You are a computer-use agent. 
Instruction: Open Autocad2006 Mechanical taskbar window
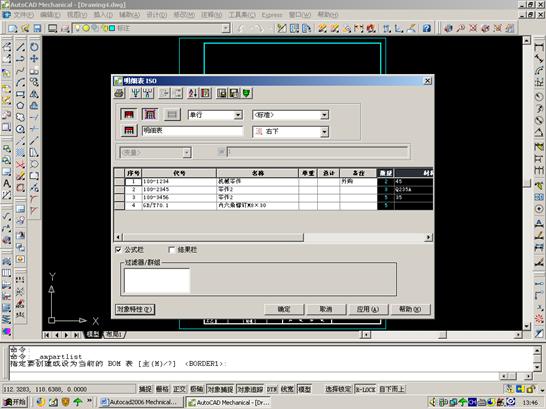click(x=140, y=402)
